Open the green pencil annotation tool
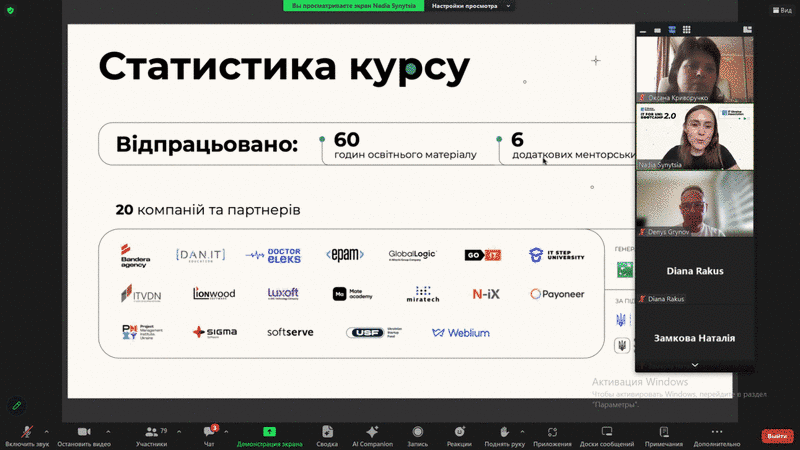 (x=16, y=406)
